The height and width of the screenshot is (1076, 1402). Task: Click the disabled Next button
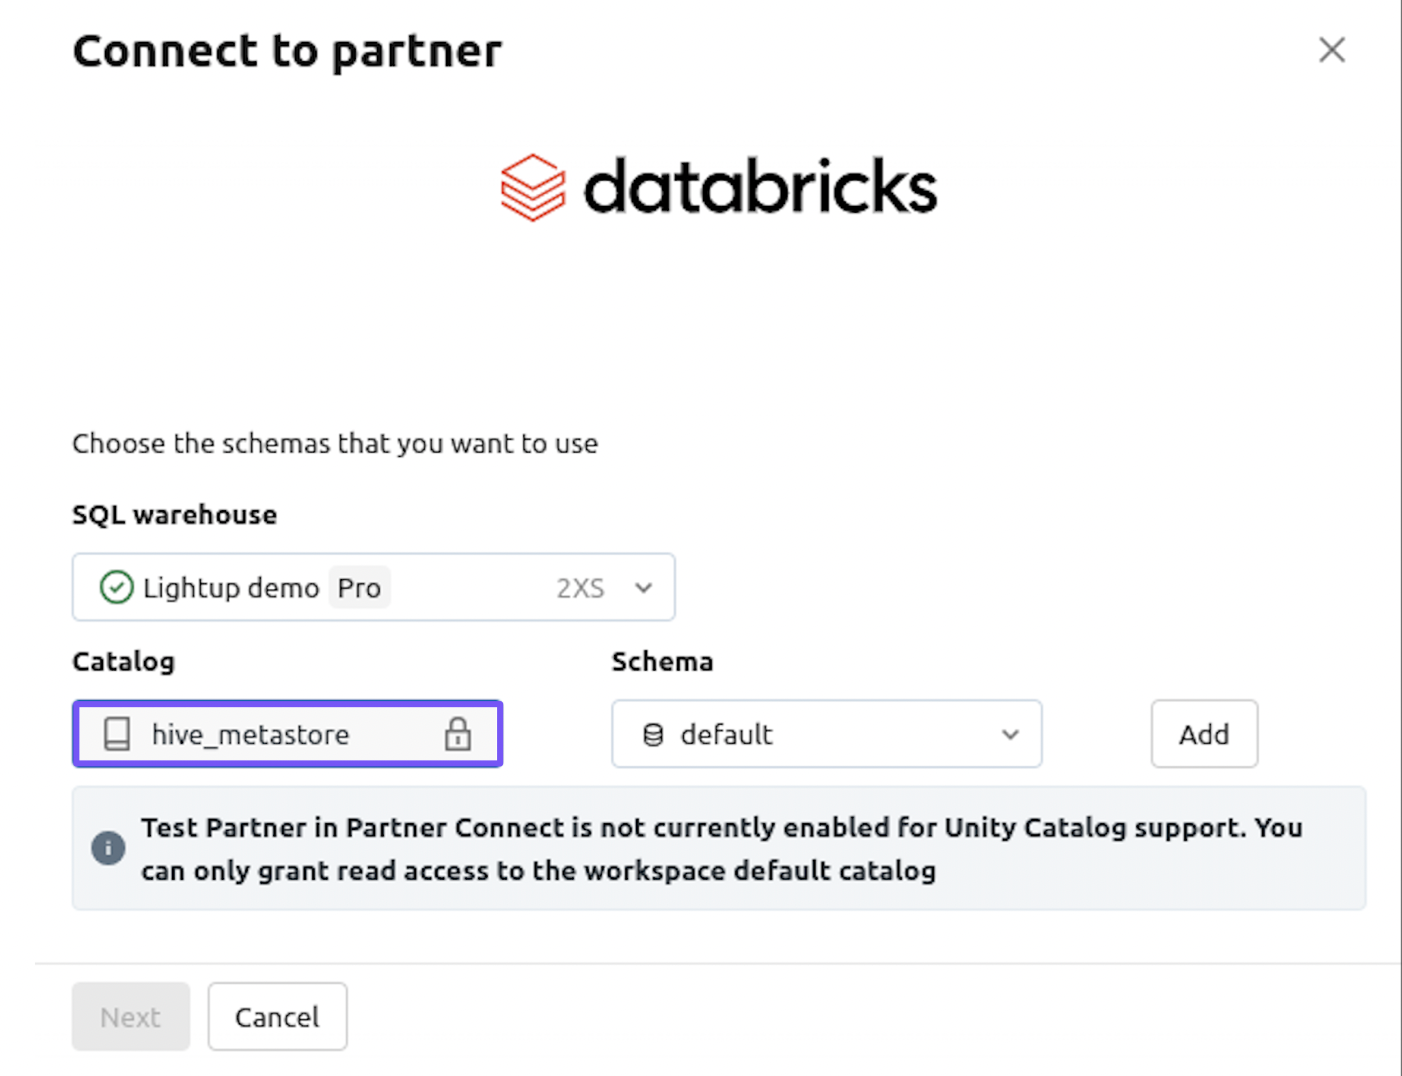(130, 1016)
